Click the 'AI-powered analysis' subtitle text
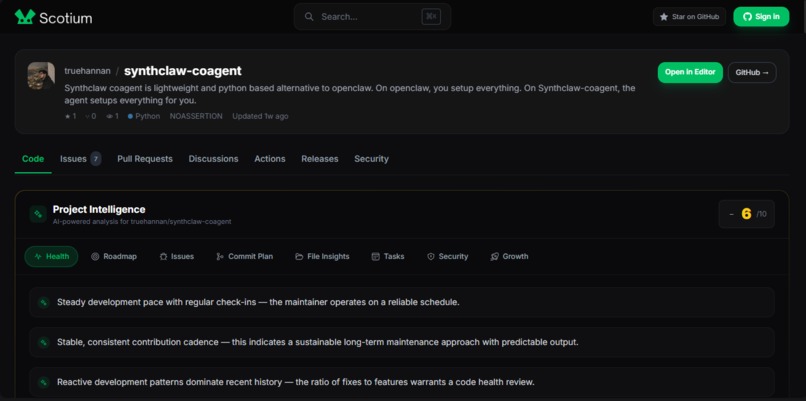The image size is (806, 401). point(142,222)
